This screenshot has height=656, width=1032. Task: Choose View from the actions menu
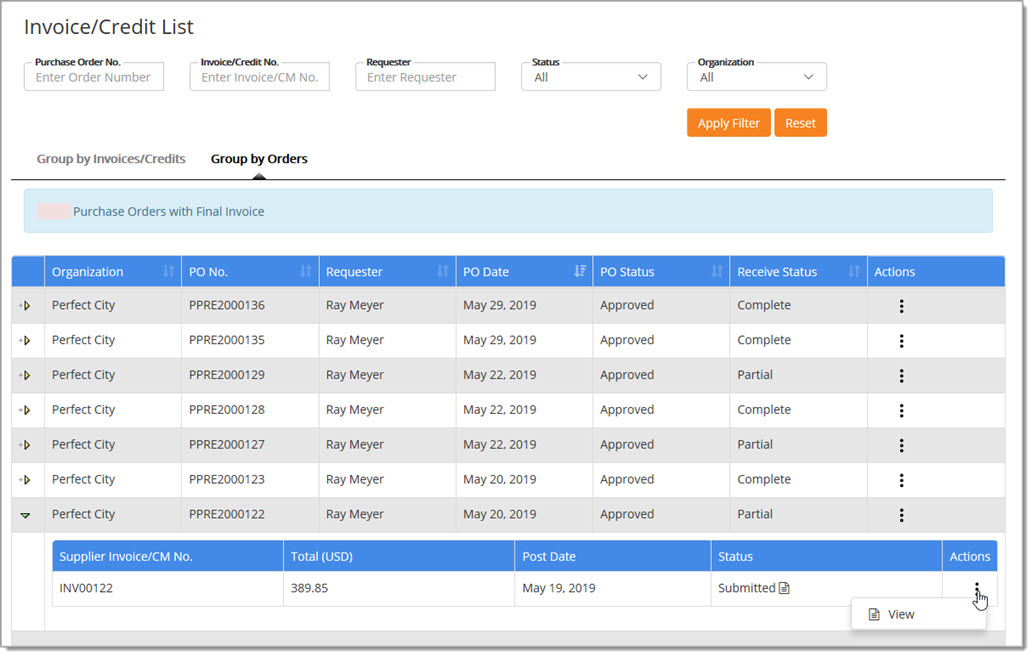pyautogui.click(x=899, y=614)
